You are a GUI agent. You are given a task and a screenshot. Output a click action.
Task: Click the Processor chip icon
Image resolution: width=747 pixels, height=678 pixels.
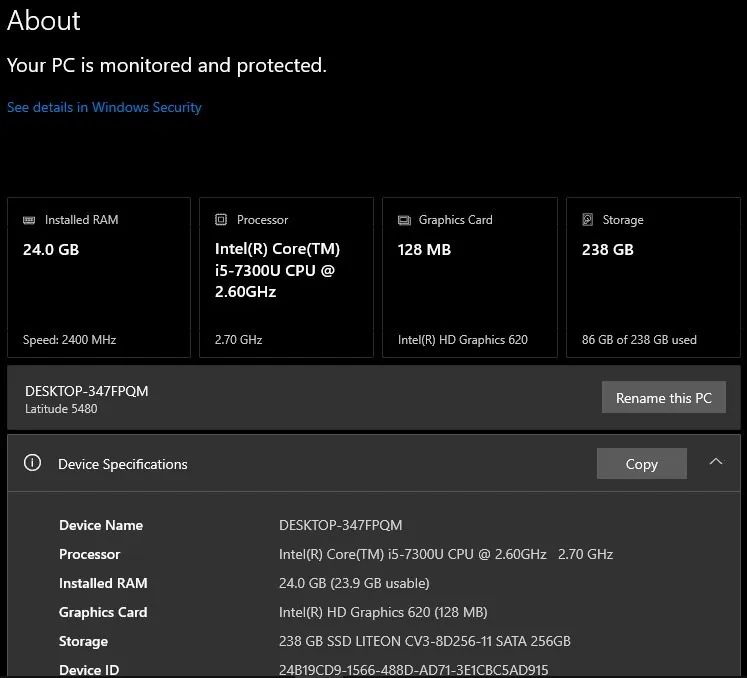point(221,219)
